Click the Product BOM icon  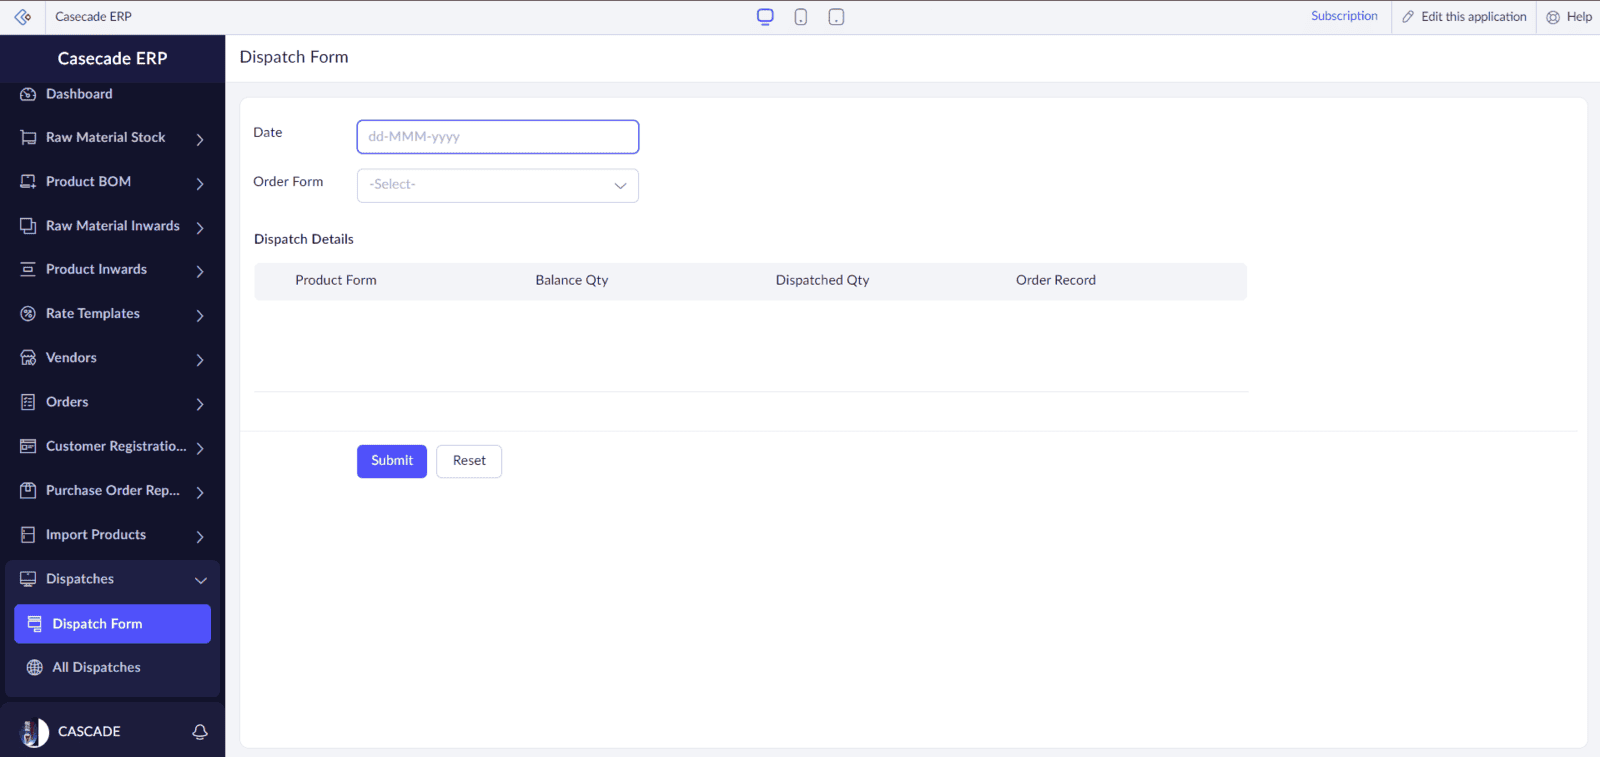[28, 182]
